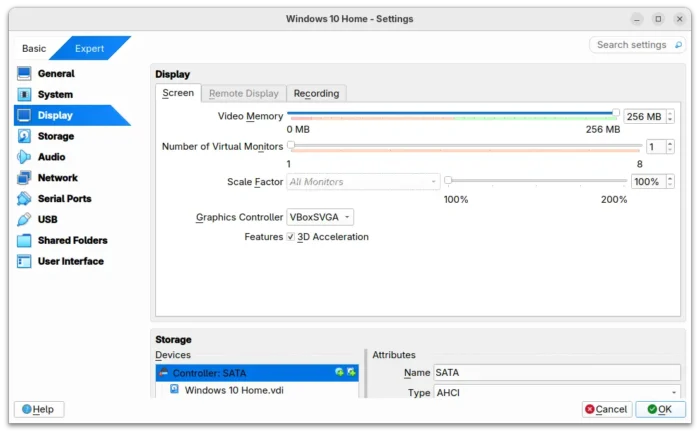Switch to Basic settings mode
Screen dimensions: 700x434
point(34,48)
